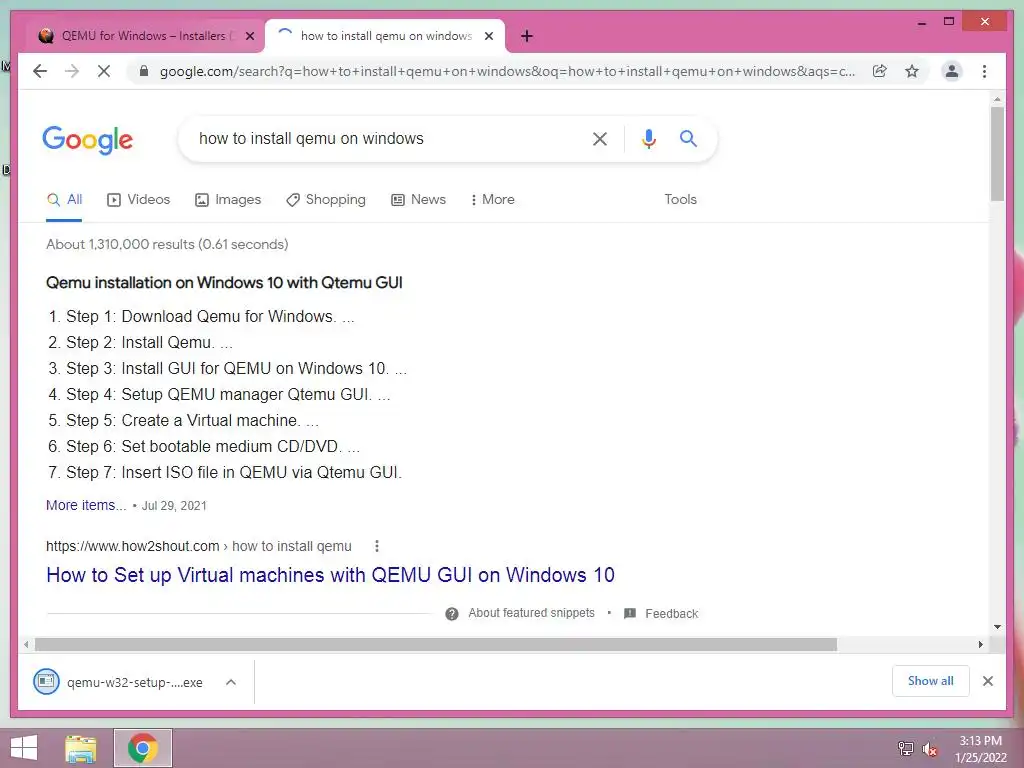This screenshot has height=768, width=1024.
Task: Click the muted volume tray icon
Action: pos(930,748)
